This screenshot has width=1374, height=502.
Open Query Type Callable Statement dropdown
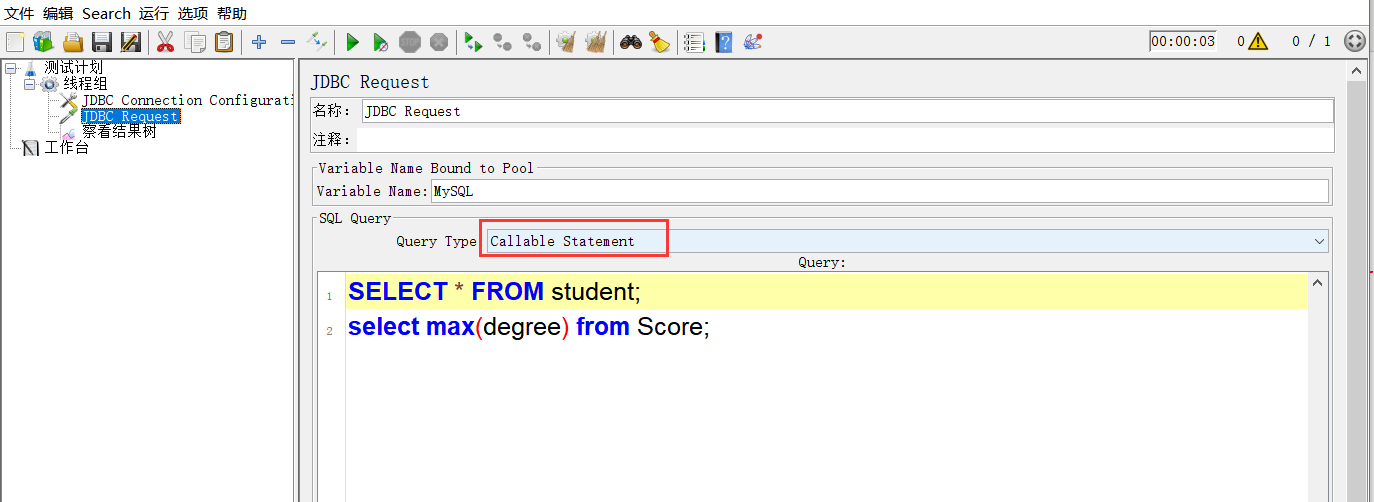[x=907, y=241]
